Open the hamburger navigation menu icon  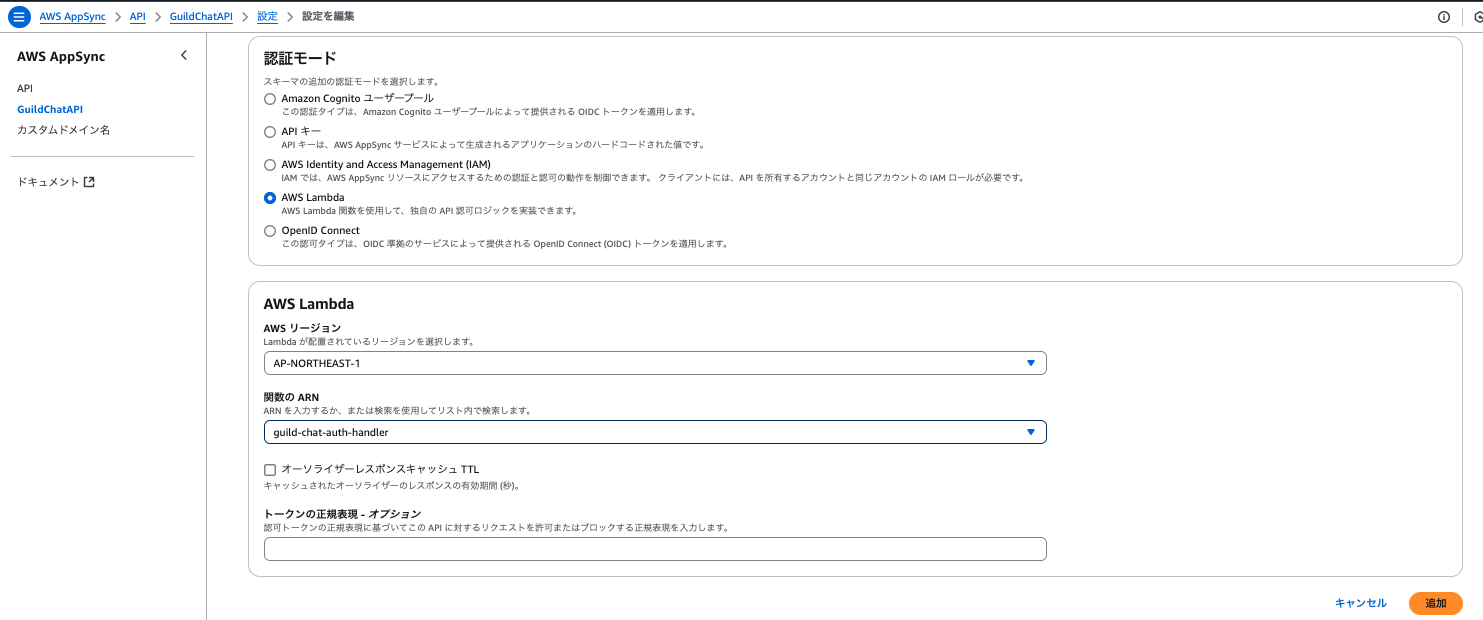click(x=19, y=17)
